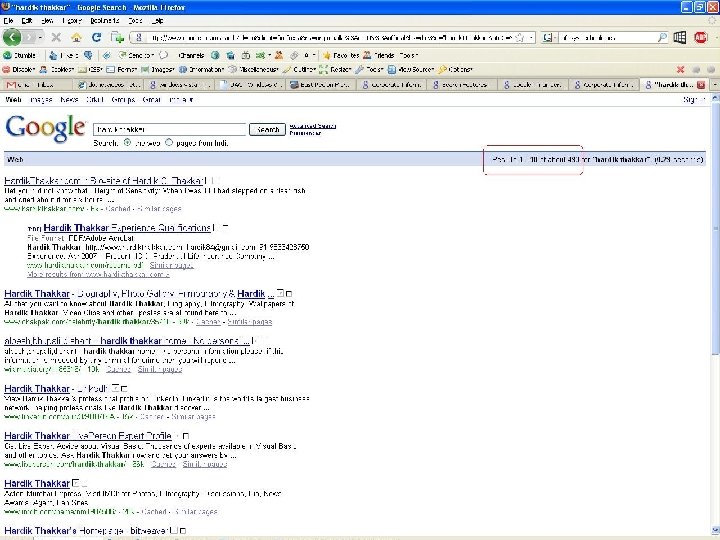Click the red Adblock Plus icon
The height and width of the screenshot is (540, 720).
(701, 37)
